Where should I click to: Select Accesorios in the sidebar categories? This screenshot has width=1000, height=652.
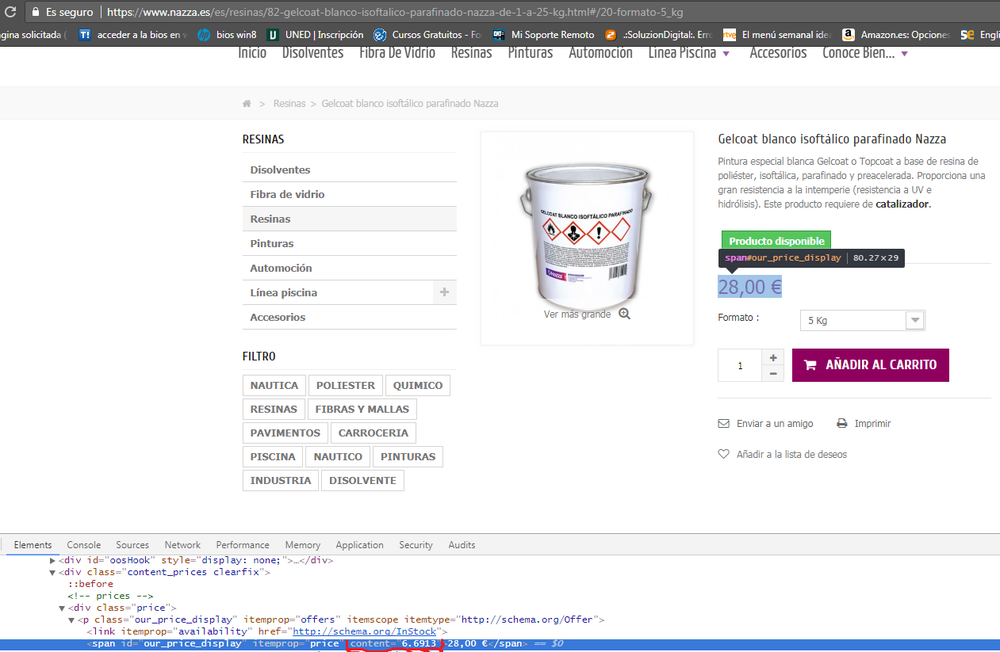[349, 317]
